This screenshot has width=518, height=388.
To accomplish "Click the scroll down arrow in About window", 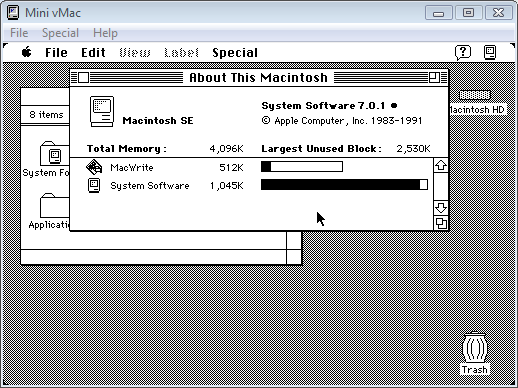I will click(x=441, y=208).
